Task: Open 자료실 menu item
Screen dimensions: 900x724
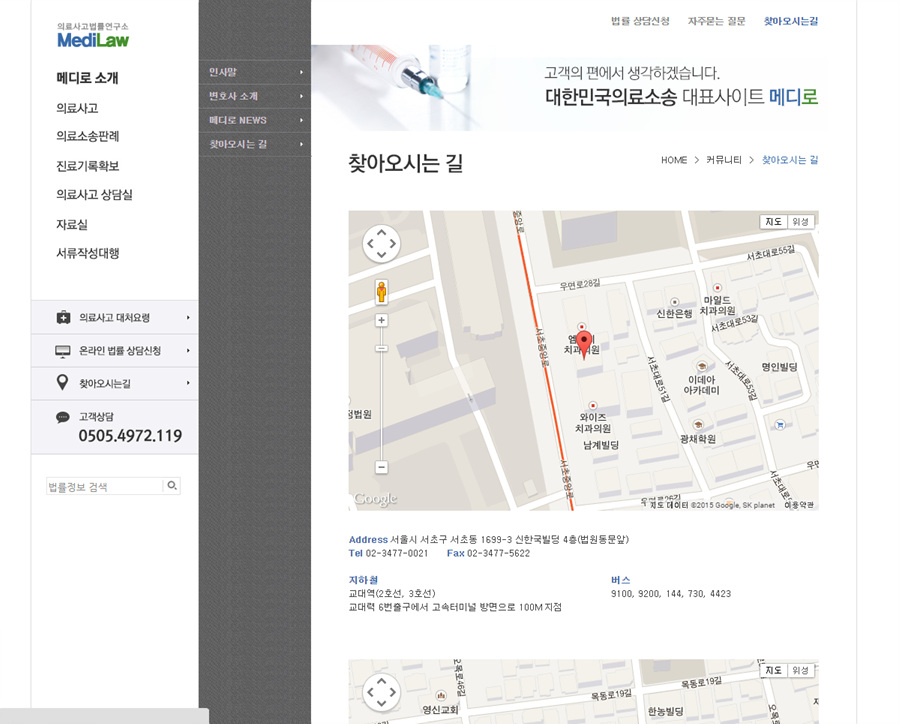Action: pyautogui.click(x=72, y=224)
